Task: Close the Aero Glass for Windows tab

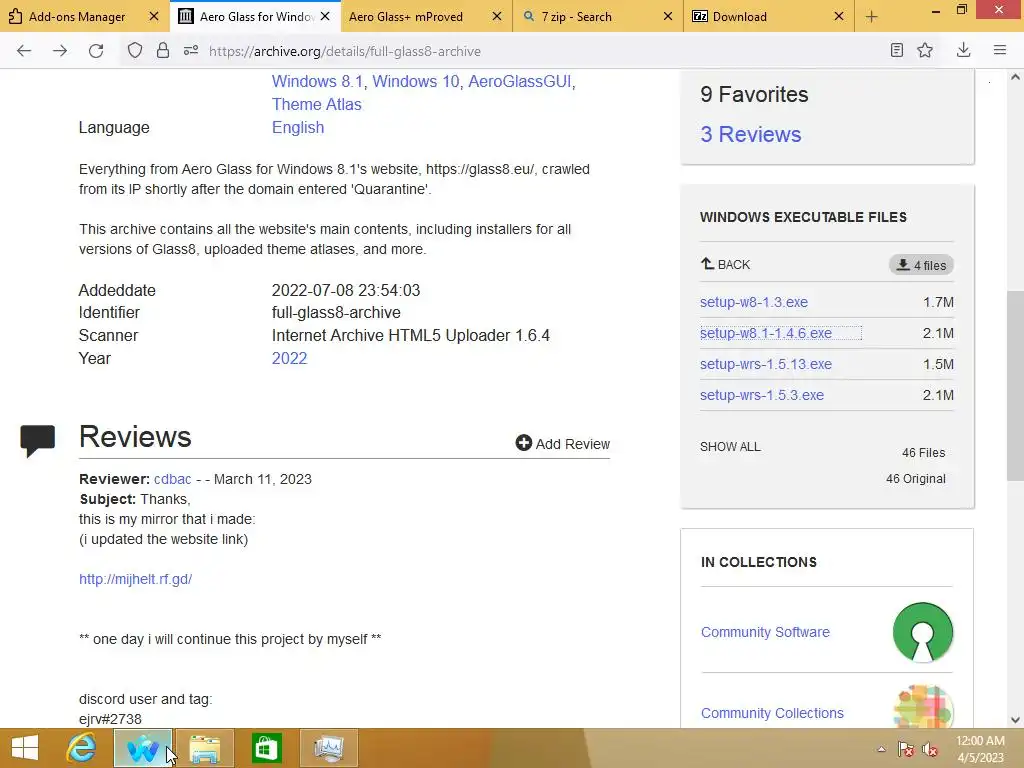Action: pos(325,16)
